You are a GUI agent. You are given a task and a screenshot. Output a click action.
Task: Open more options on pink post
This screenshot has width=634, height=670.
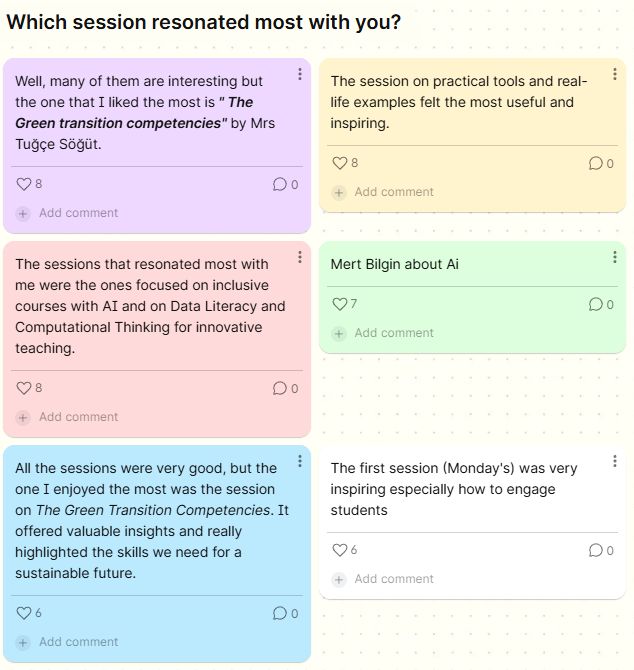(300, 257)
